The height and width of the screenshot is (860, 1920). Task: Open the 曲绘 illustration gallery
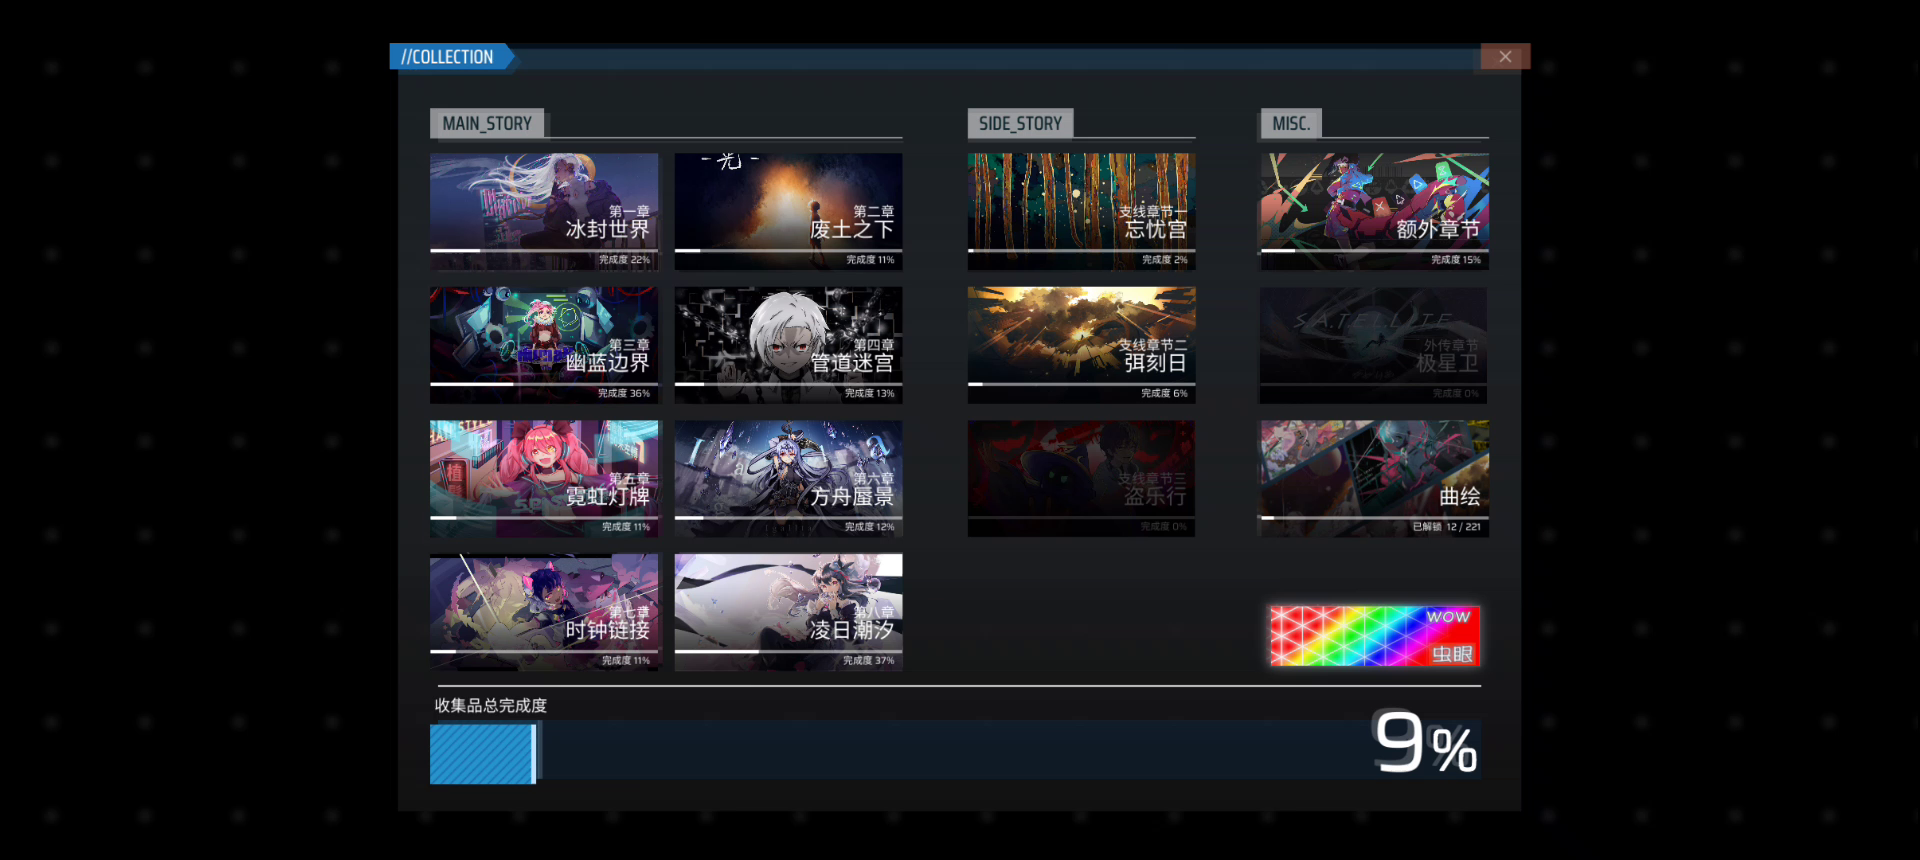(1373, 478)
